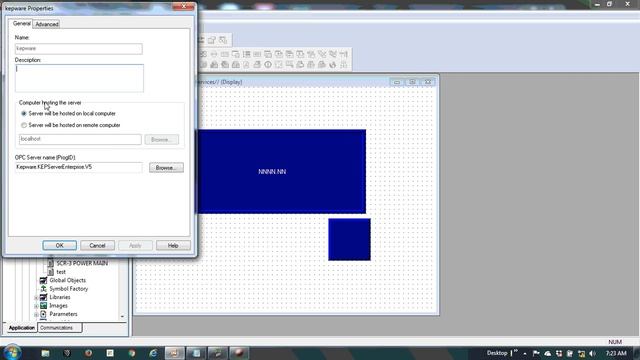Click the Images folder icon
This screenshot has width=640, height=360.
click(x=43, y=306)
